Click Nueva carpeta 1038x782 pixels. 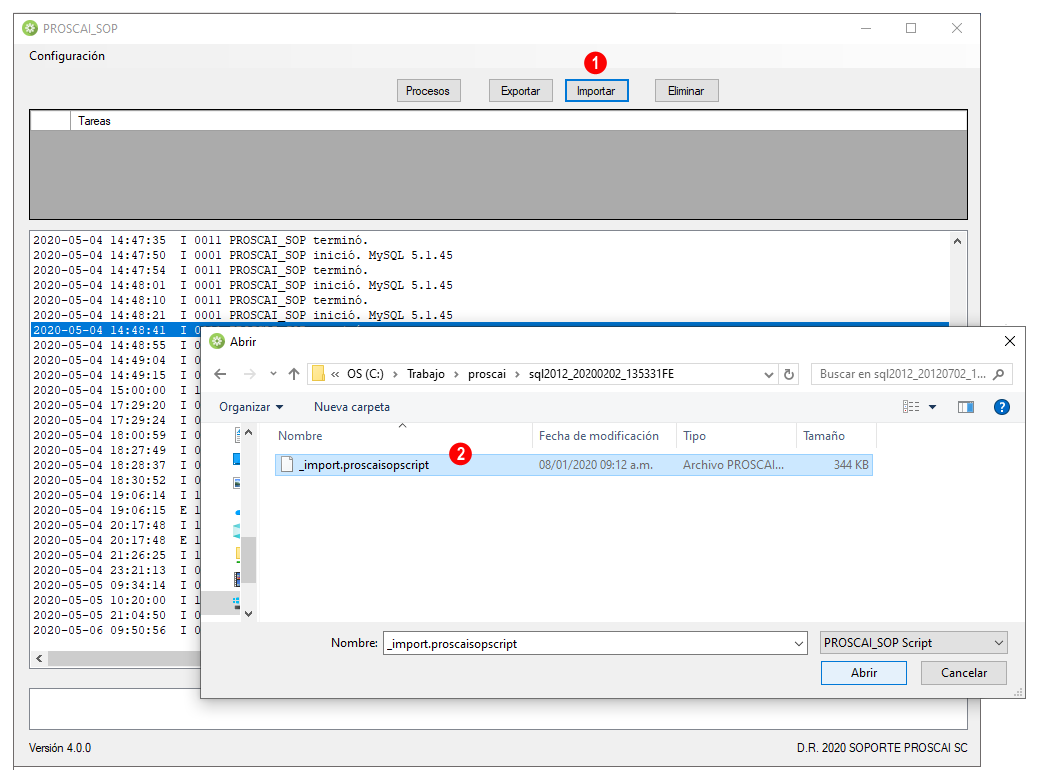coord(352,407)
